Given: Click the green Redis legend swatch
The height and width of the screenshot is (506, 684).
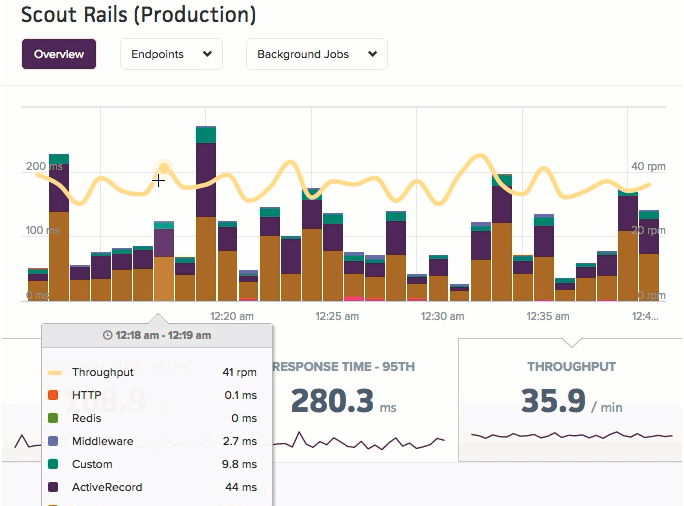Looking at the screenshot, I should pos(53,418).
